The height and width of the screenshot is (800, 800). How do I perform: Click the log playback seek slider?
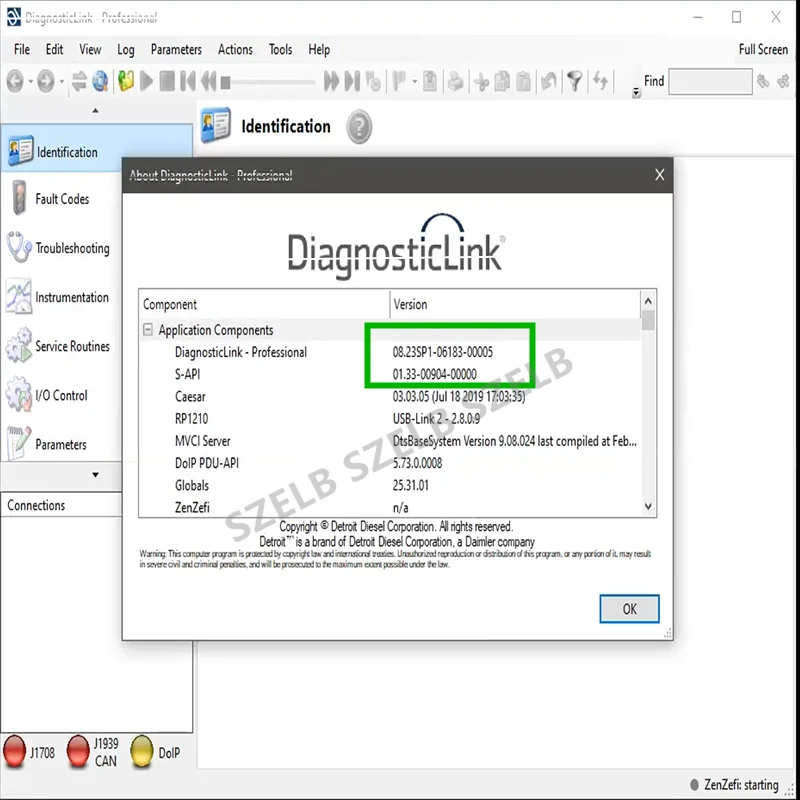[x=268, y=82]
